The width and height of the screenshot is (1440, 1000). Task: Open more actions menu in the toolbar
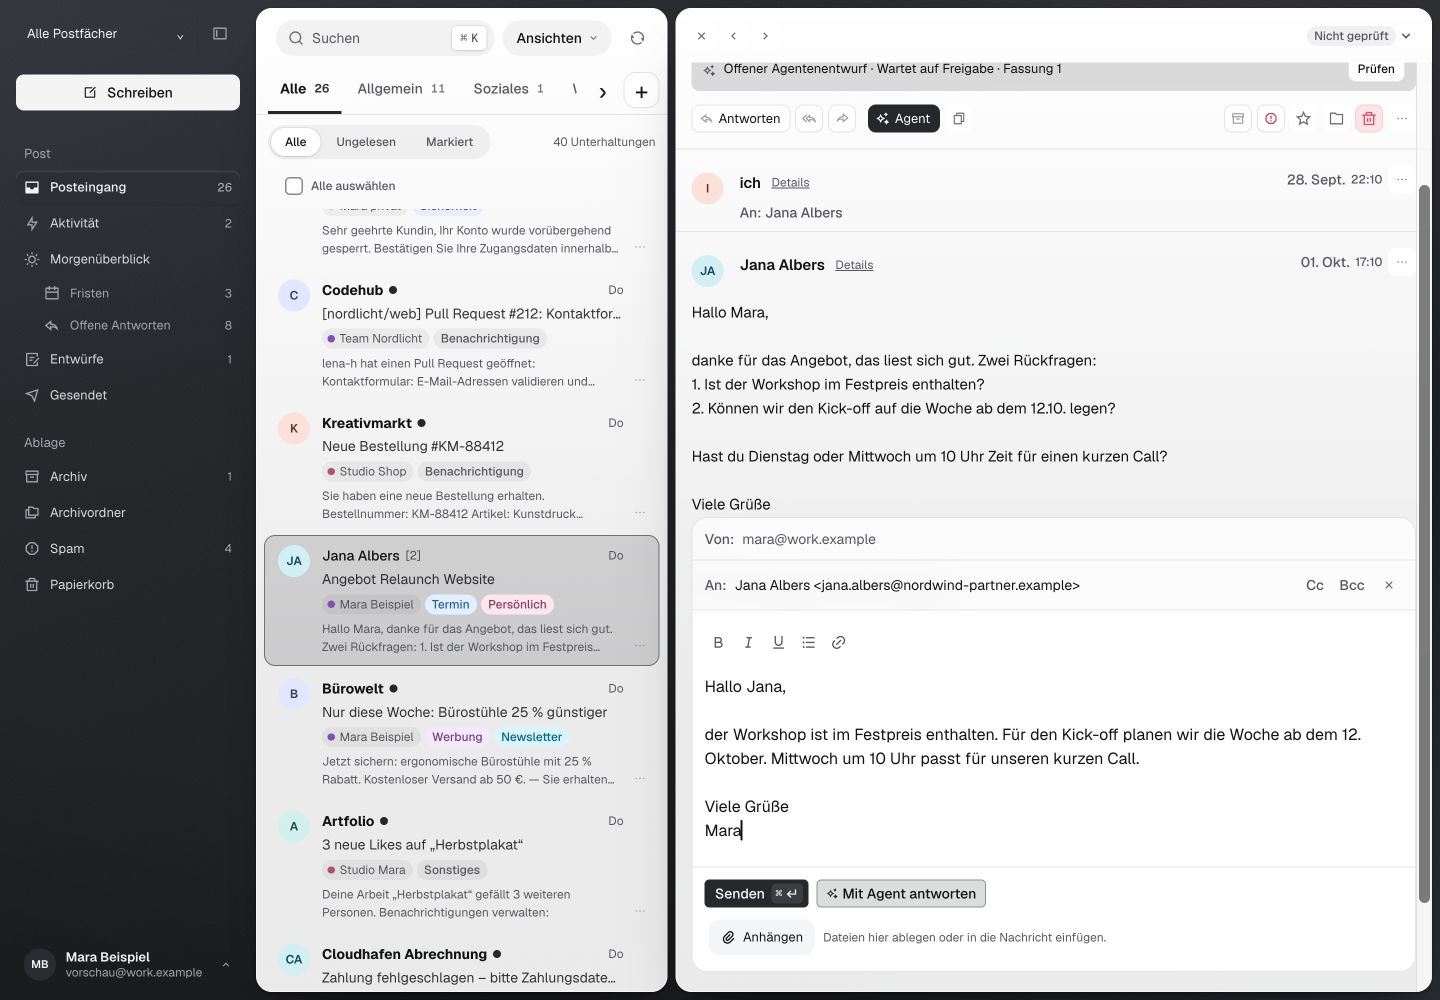coord(1402,119)
